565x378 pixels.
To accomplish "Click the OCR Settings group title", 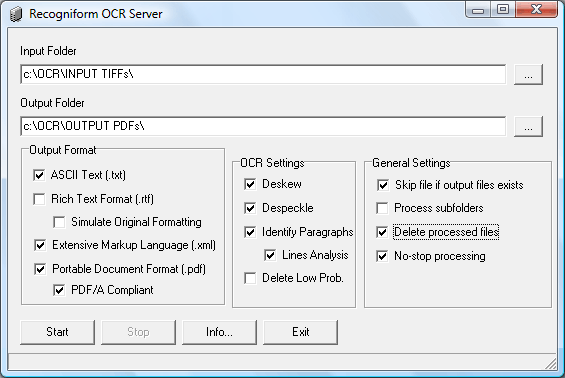I will point(272,163).
